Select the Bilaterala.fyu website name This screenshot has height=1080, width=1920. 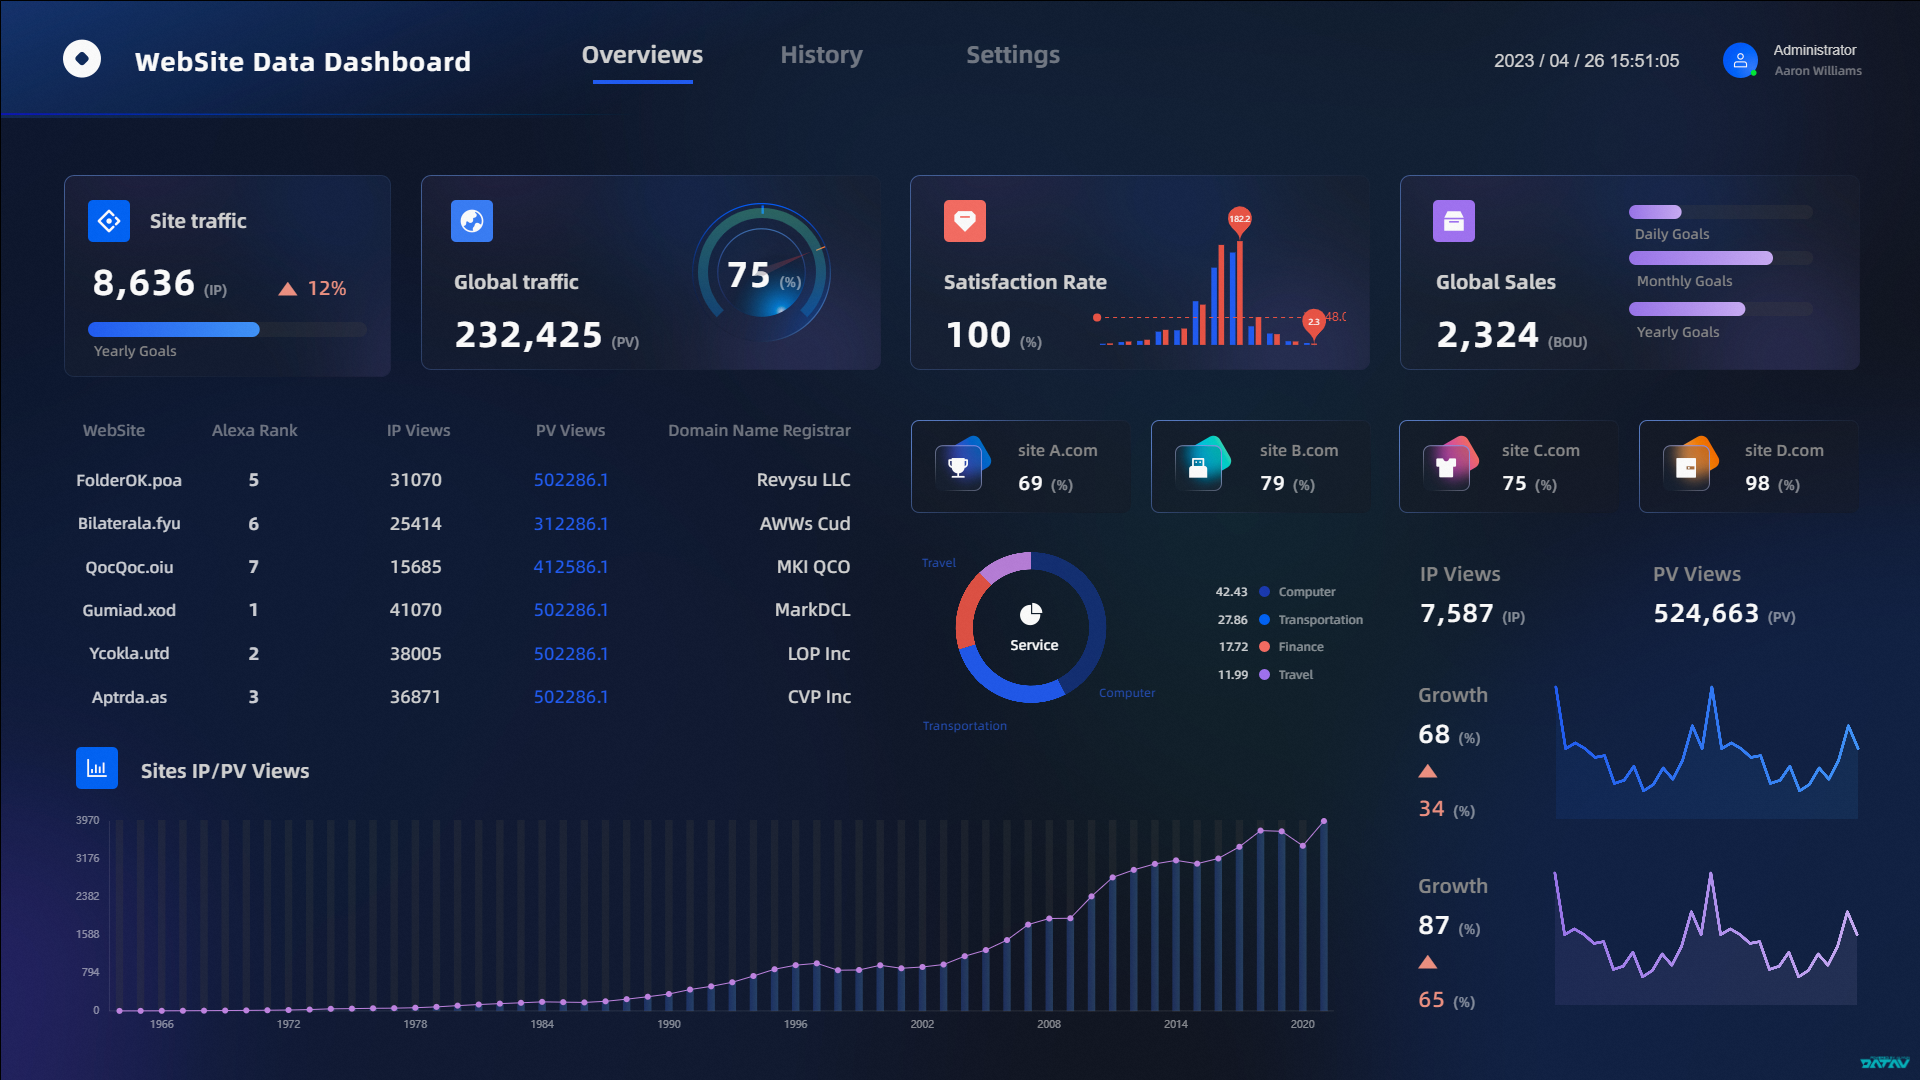tap(129, 524)
